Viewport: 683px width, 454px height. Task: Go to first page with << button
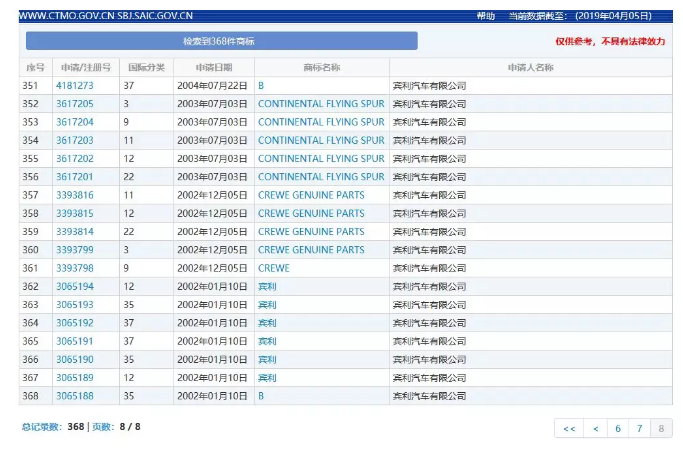click(x=569, y=428)
